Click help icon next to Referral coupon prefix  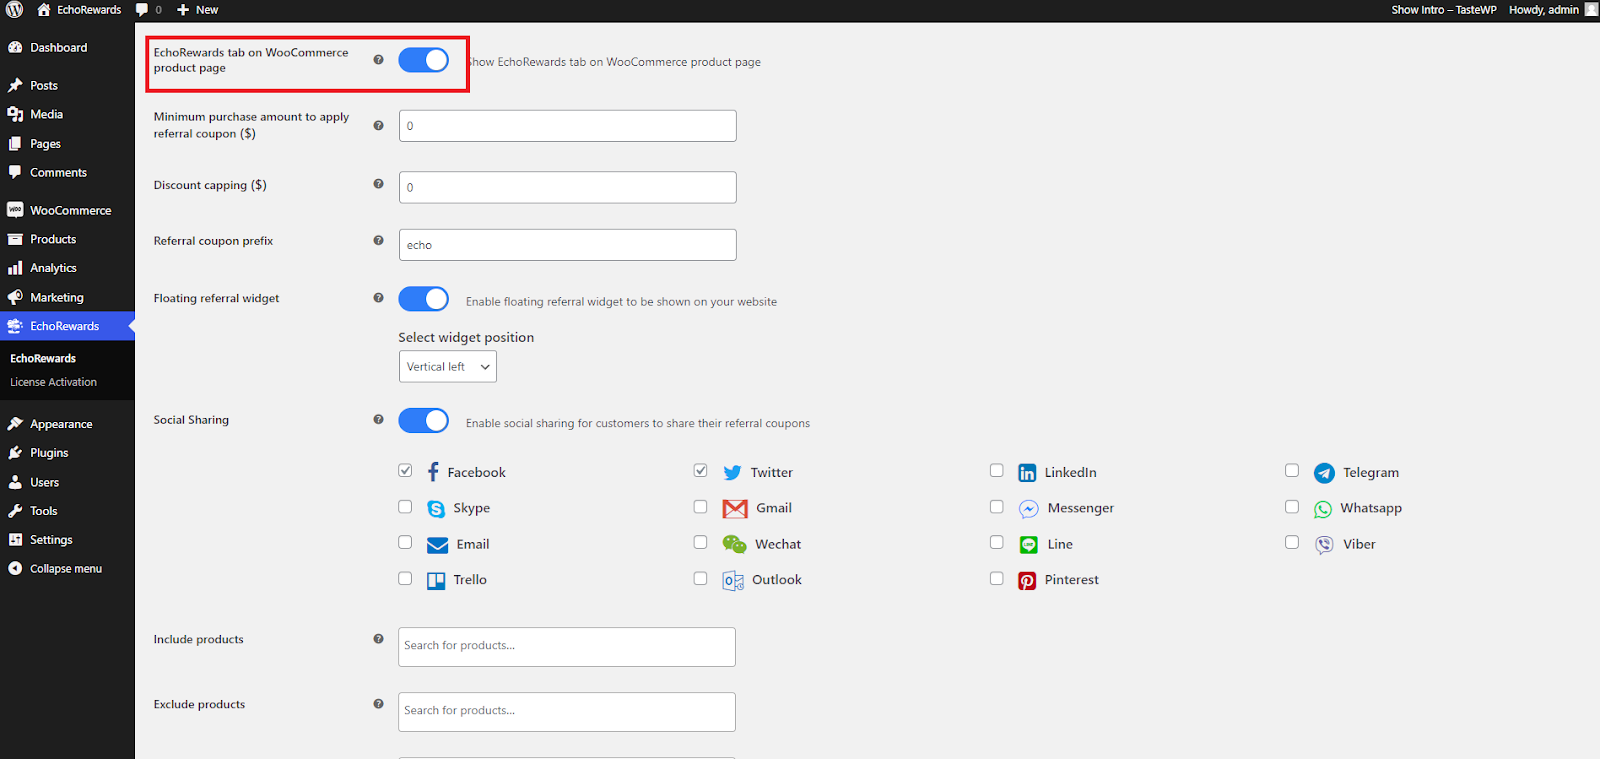click(x=378, y=240)
